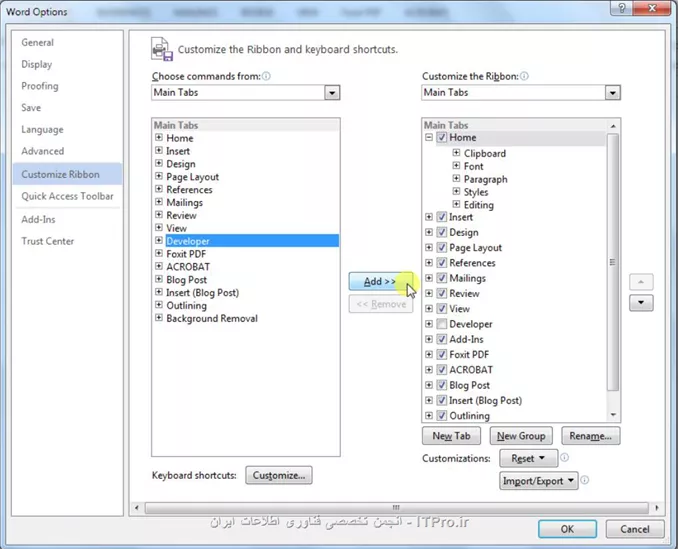Viewport: 678px width, 549px height.
Task: Open the Choose commands from dropdown
Action: point(332,93)
